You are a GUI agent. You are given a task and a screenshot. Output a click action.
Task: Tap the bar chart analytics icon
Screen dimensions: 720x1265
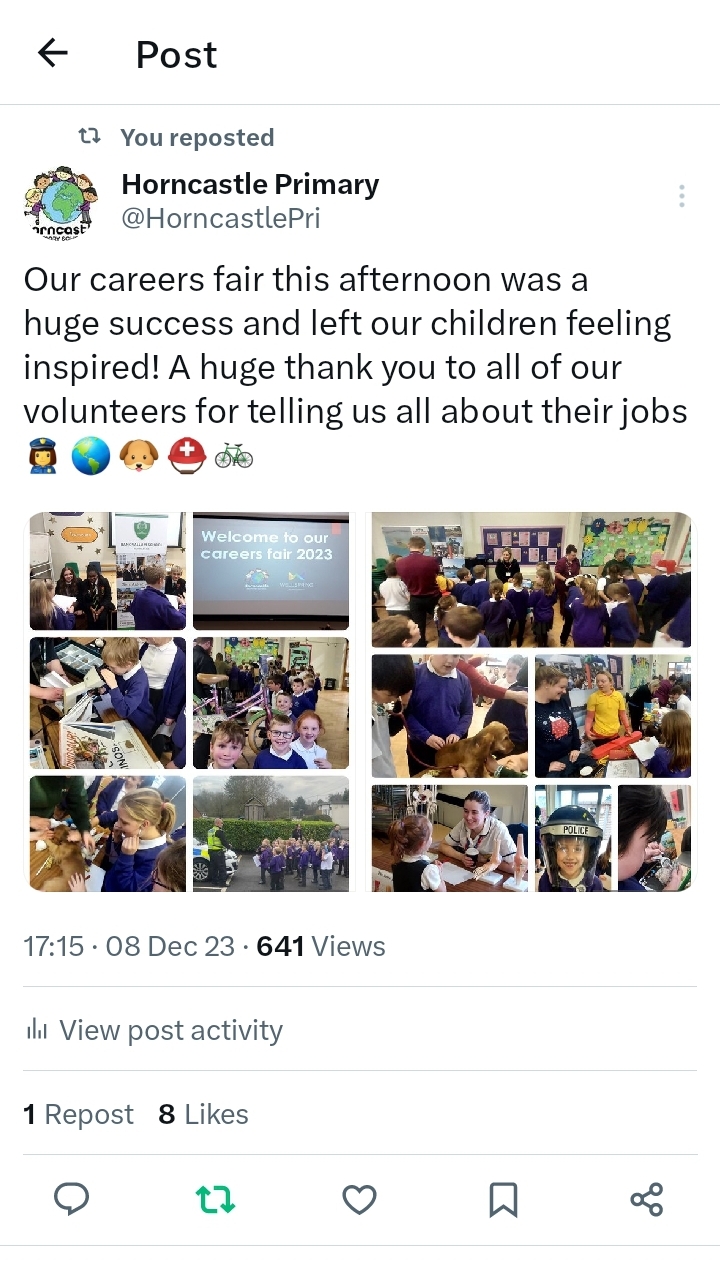coord(37,1029)
